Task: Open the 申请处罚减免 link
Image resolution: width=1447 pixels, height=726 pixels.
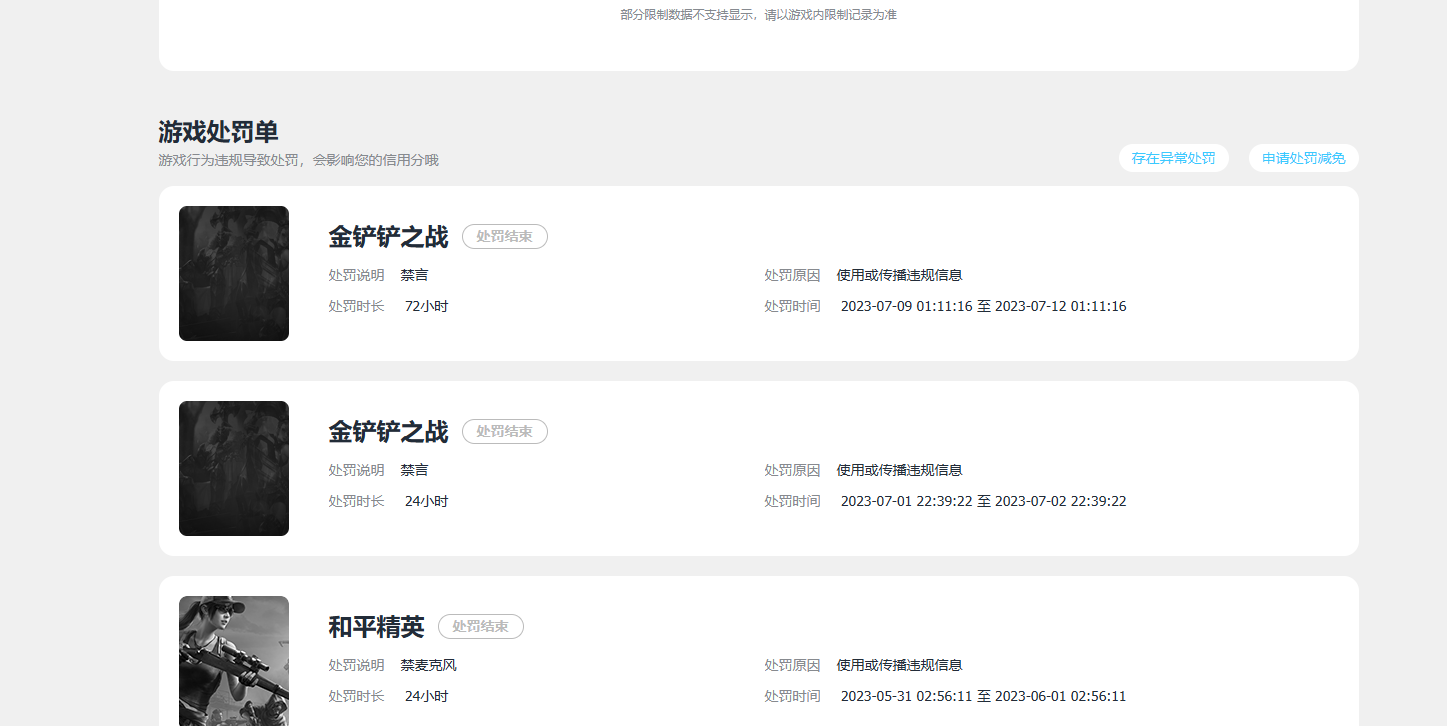Action: [1303, 158]
